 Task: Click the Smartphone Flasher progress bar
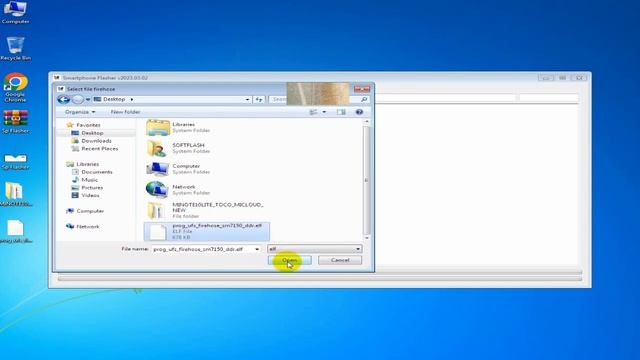coord(320,279)
